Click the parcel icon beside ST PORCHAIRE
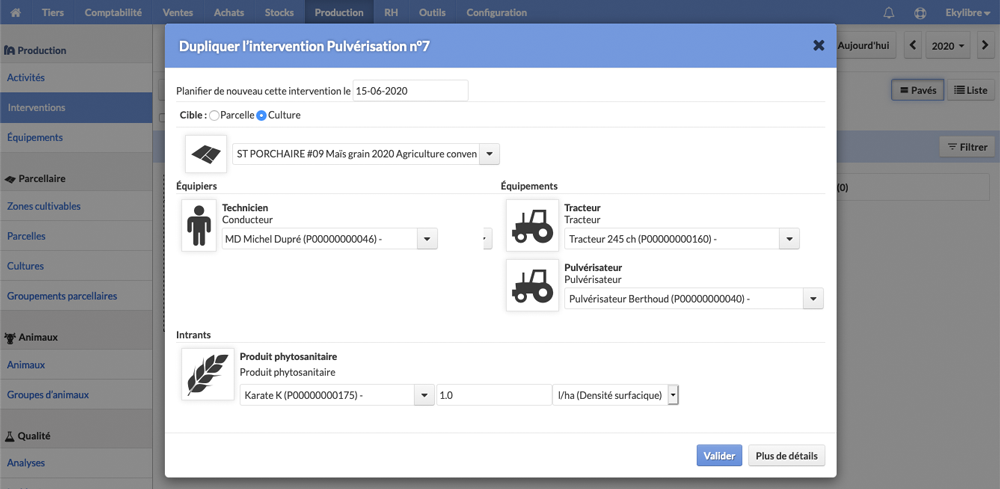 click(x=206, y=154)
